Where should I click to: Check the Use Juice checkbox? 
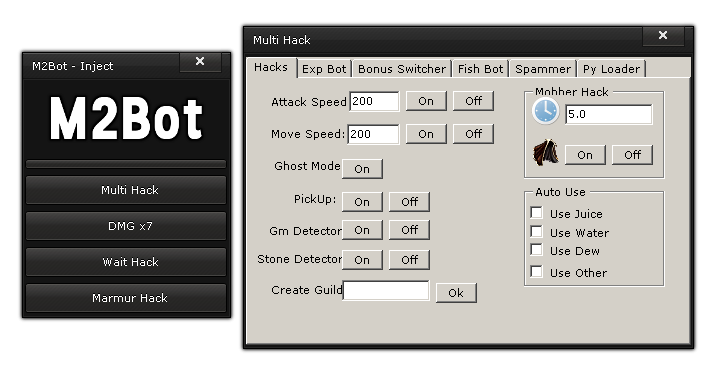pyautogui.click(x=537, y=213)
